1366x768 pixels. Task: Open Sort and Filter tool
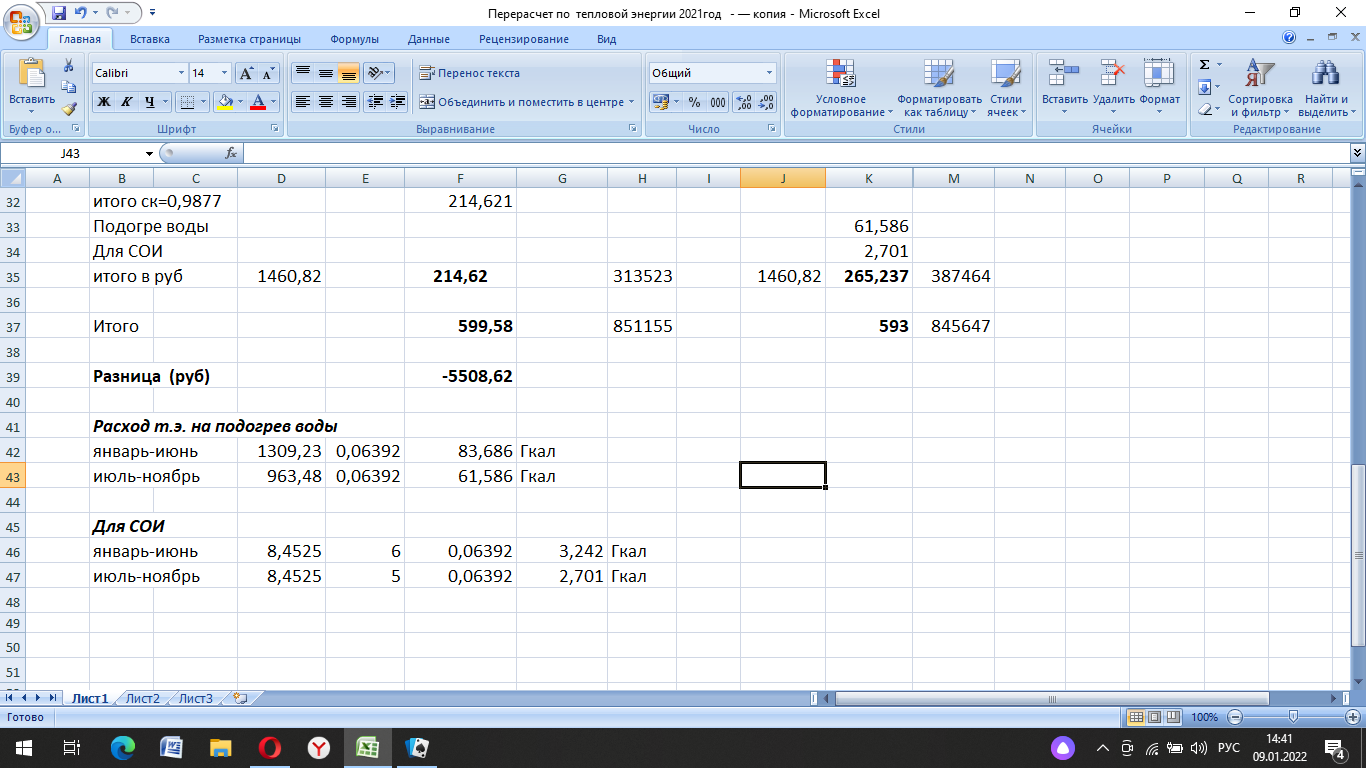tap(1259, 86)
